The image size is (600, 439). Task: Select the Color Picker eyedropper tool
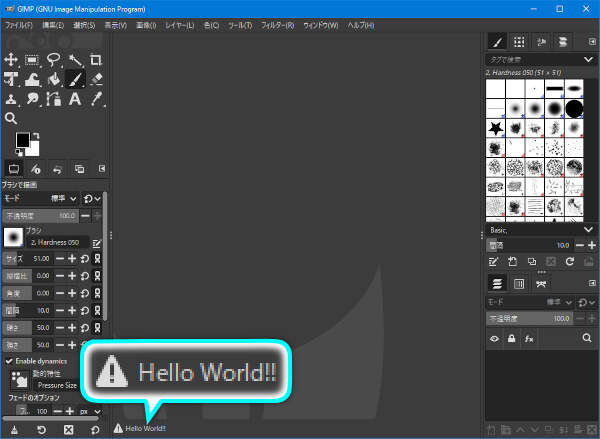tap(96, 100)
